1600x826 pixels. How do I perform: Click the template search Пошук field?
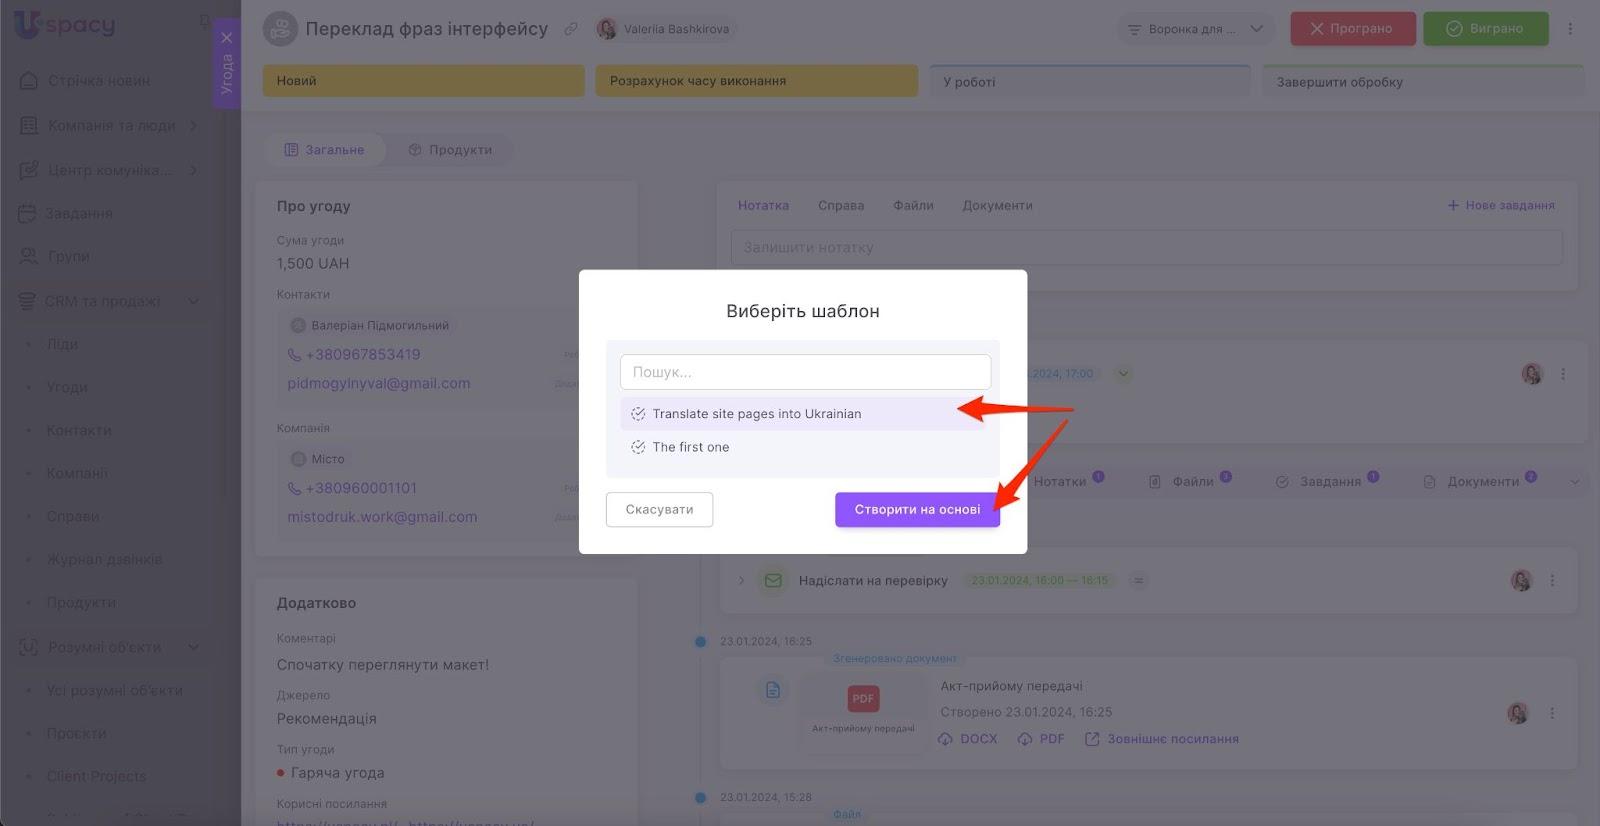(805, 372)
